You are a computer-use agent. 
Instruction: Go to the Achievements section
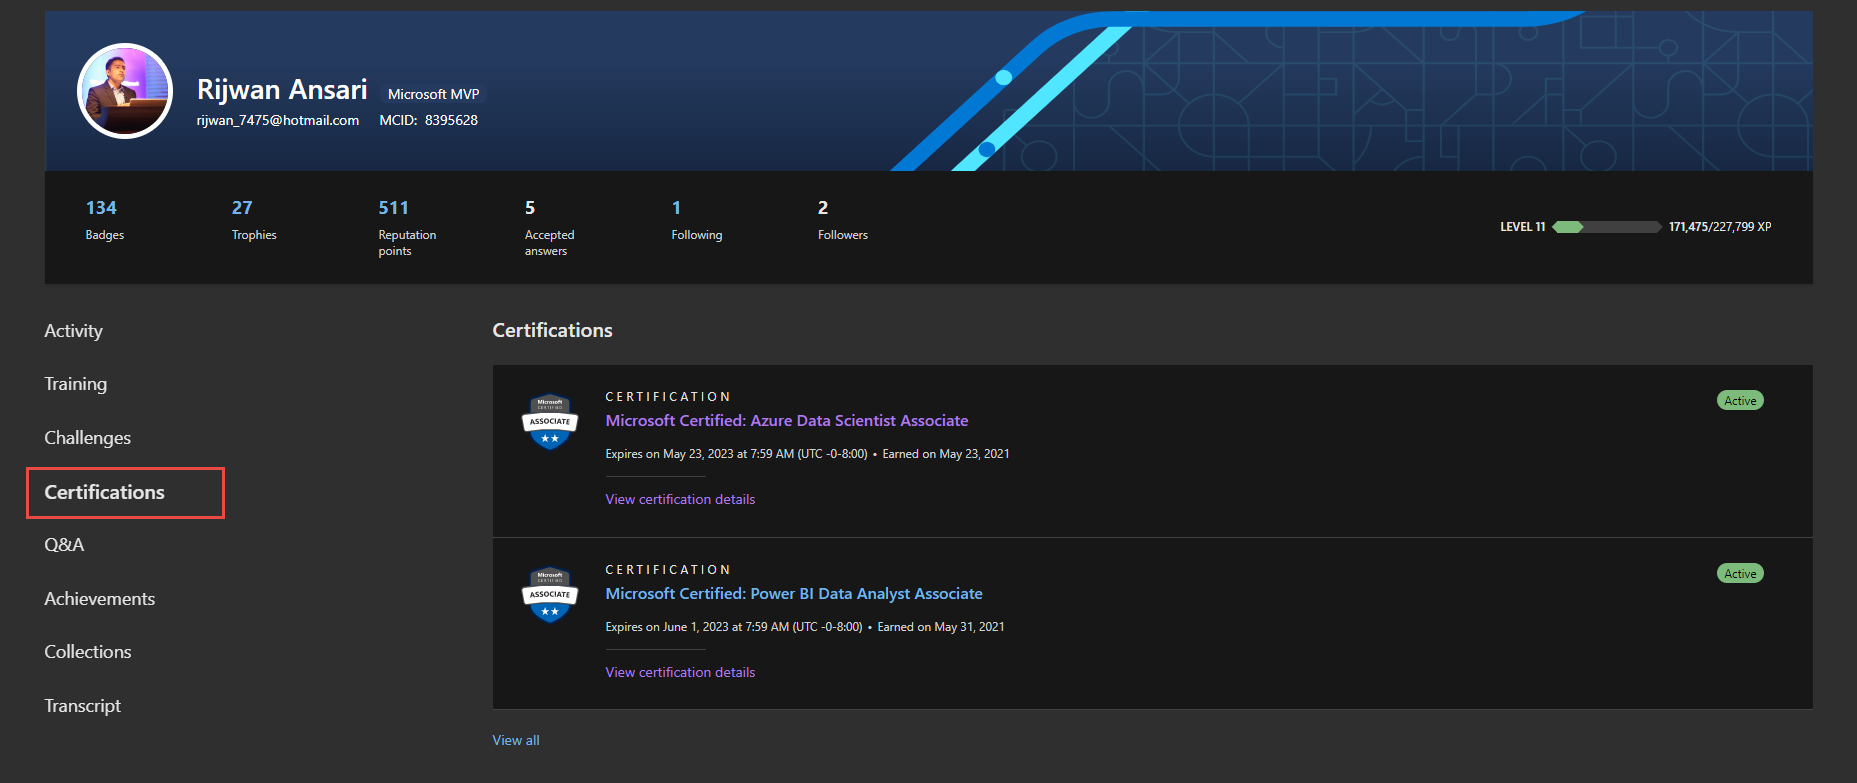point(99,599)
